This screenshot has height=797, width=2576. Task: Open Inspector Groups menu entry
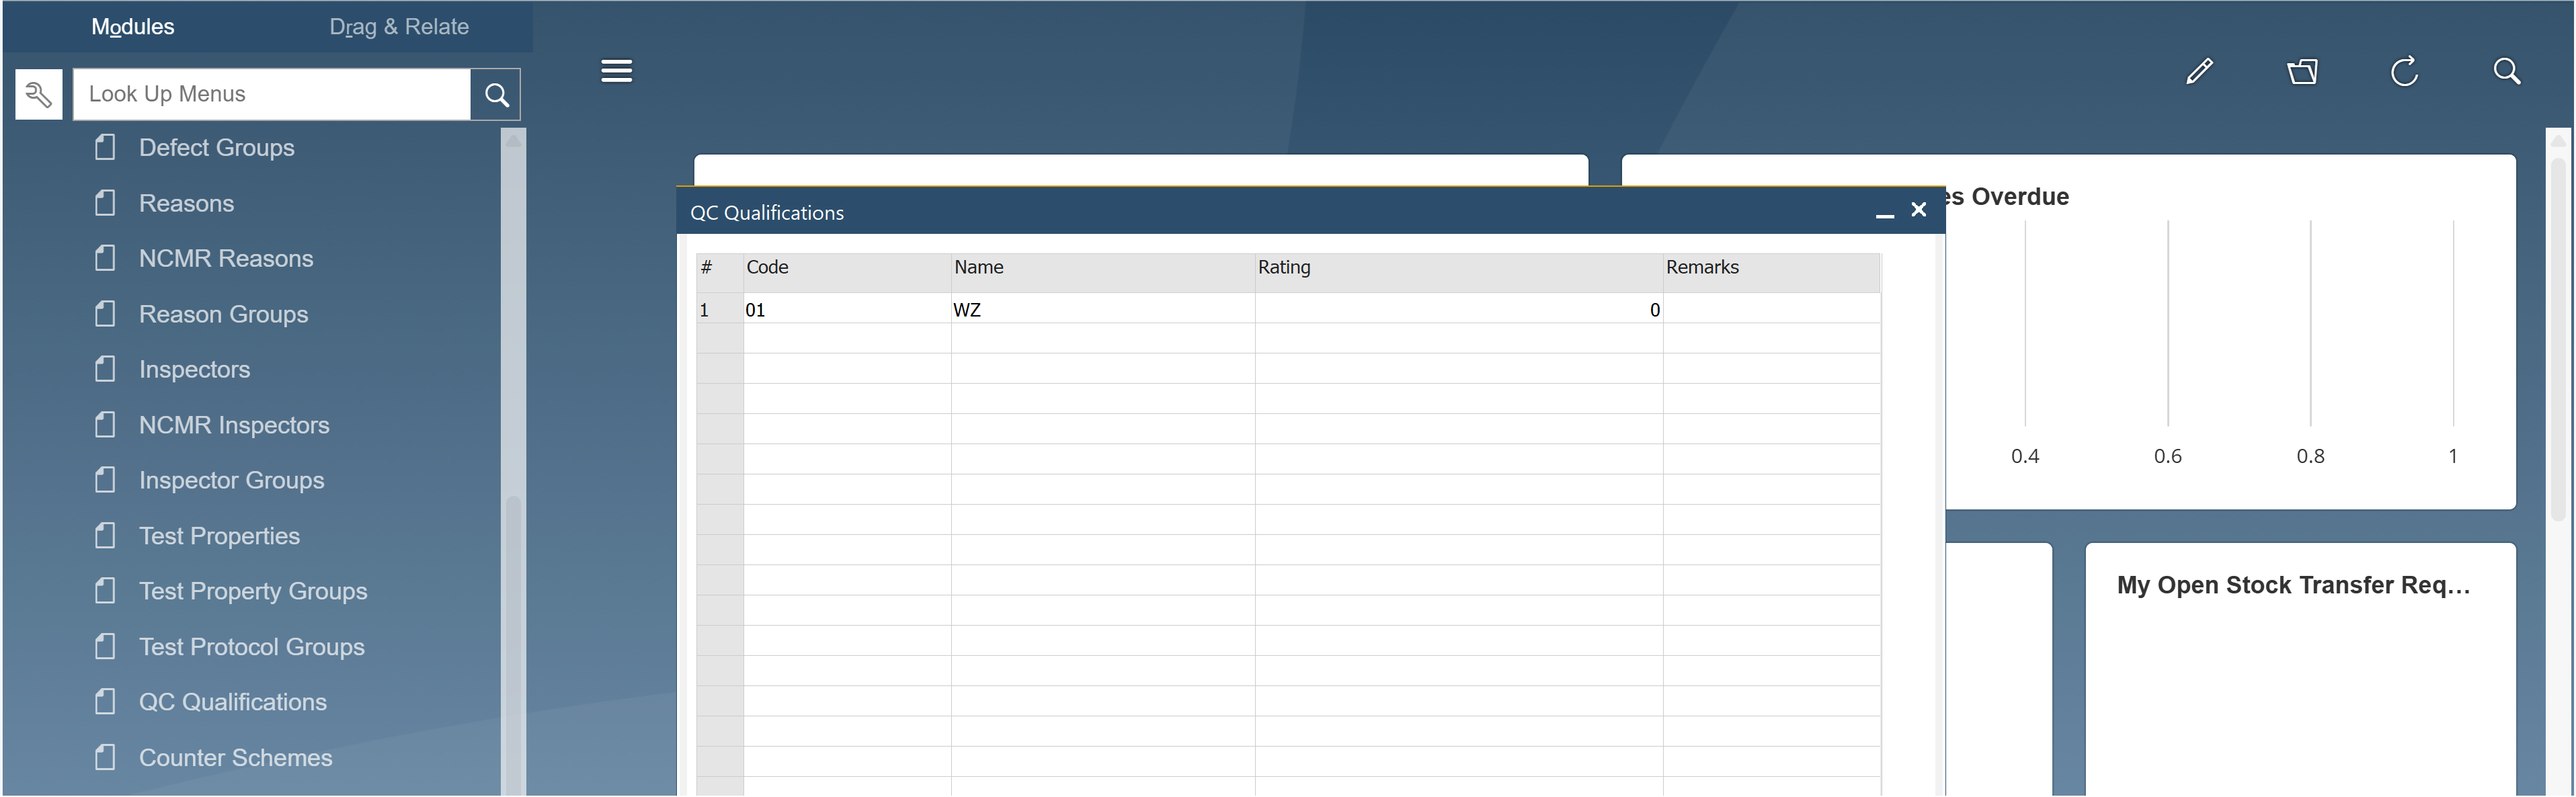231,481
